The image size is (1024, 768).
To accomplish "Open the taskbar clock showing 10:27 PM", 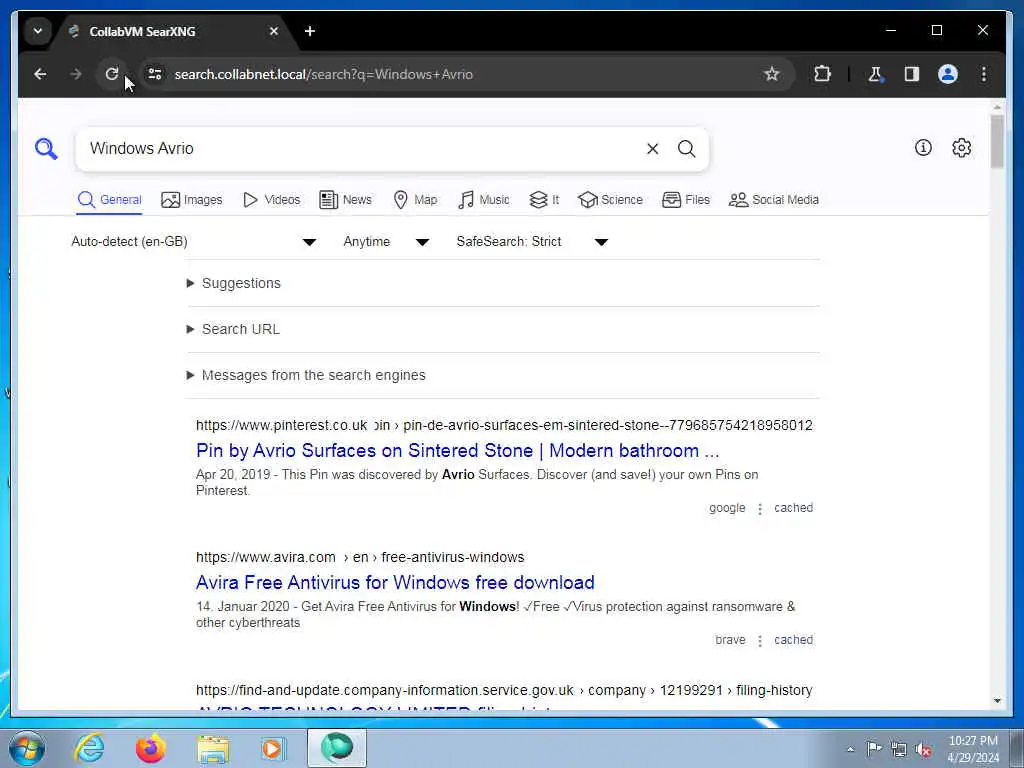I will point(972,749).
